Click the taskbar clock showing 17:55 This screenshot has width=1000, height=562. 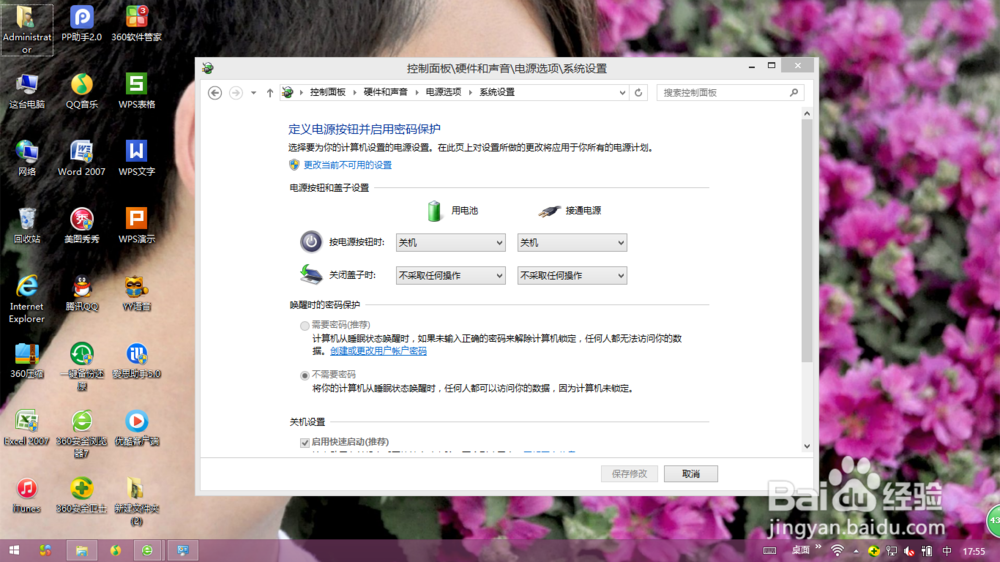click(973, 551)
